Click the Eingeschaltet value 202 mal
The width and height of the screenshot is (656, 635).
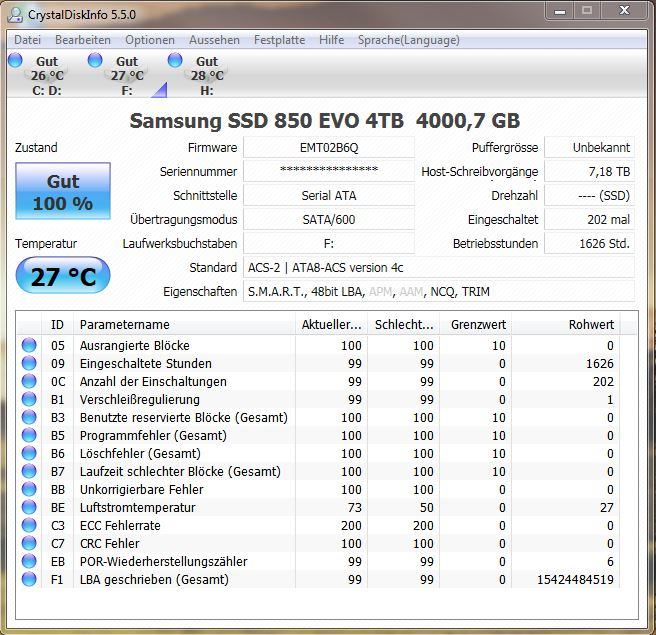click(589, 219)
